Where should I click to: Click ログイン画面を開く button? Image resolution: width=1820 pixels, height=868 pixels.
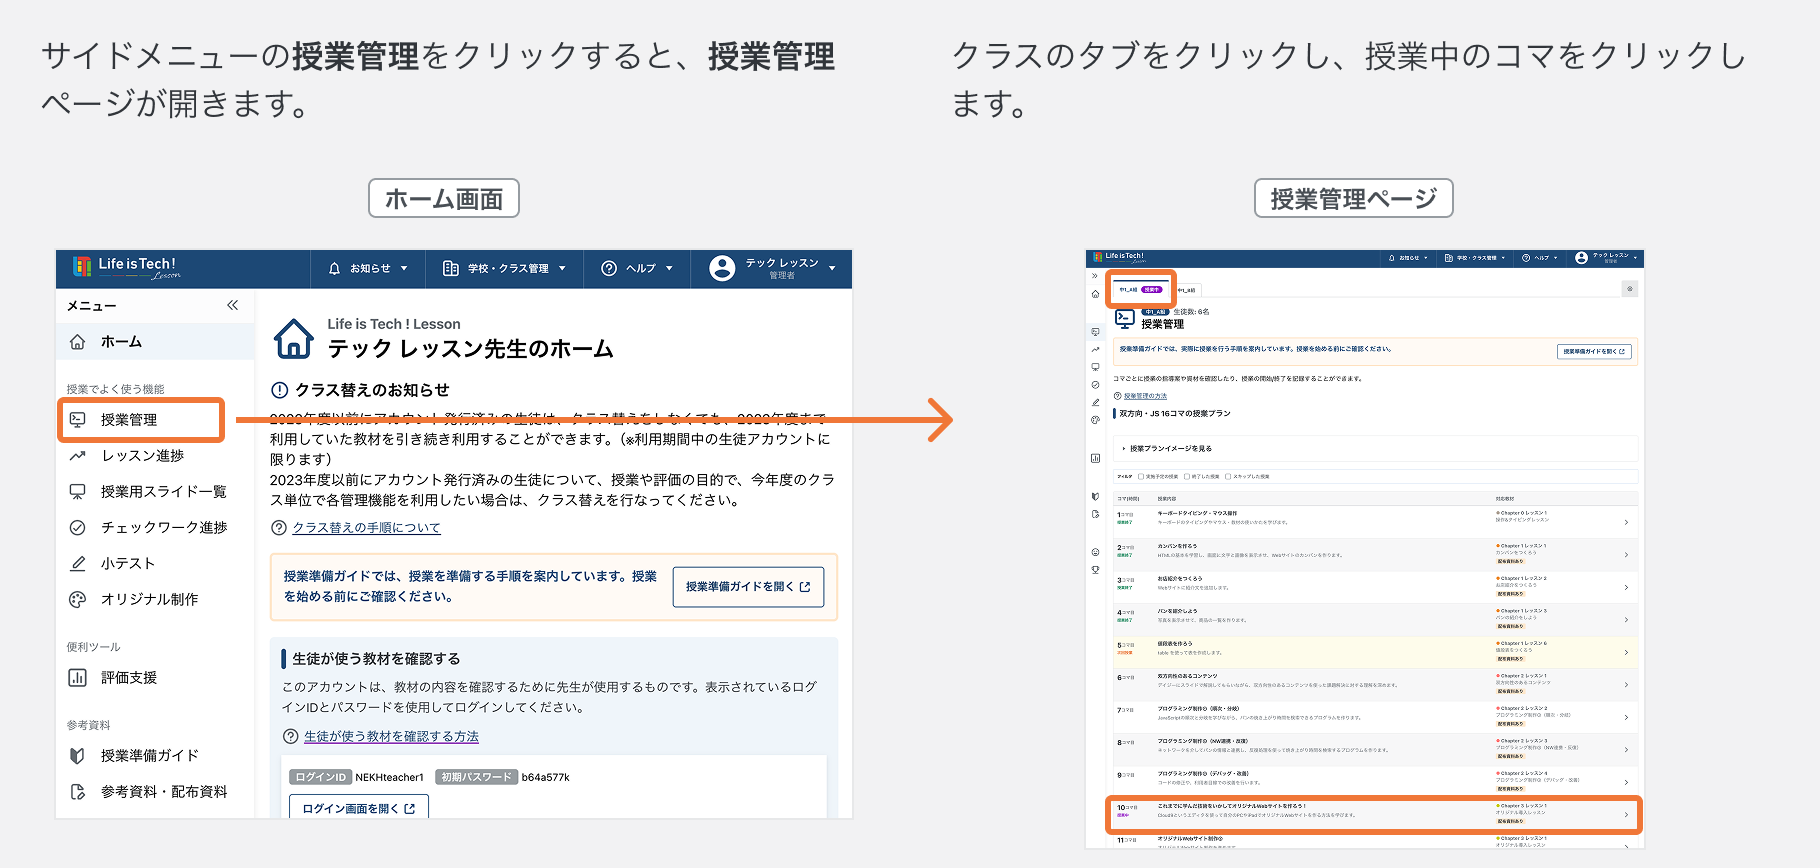358,808
